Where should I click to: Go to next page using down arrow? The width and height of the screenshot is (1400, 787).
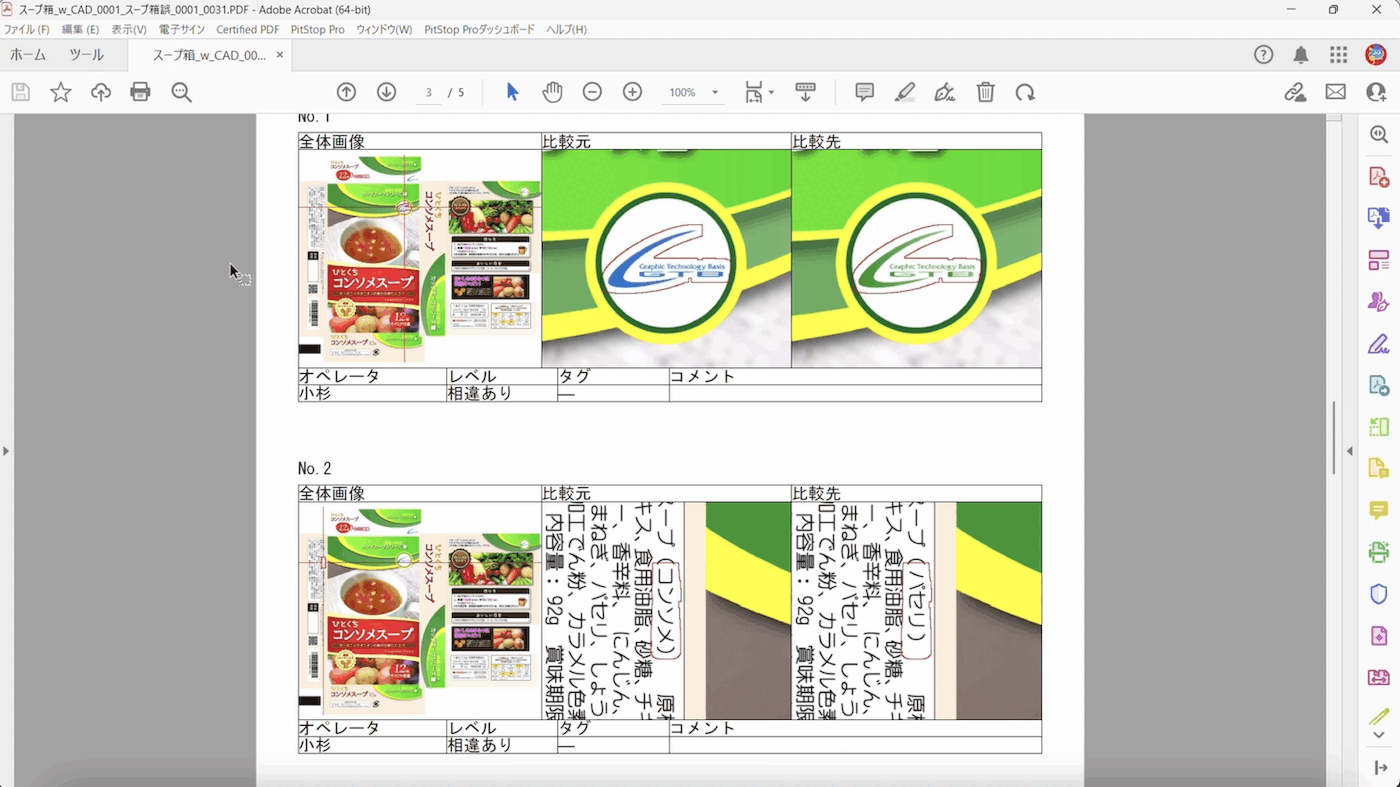point(386,92)
